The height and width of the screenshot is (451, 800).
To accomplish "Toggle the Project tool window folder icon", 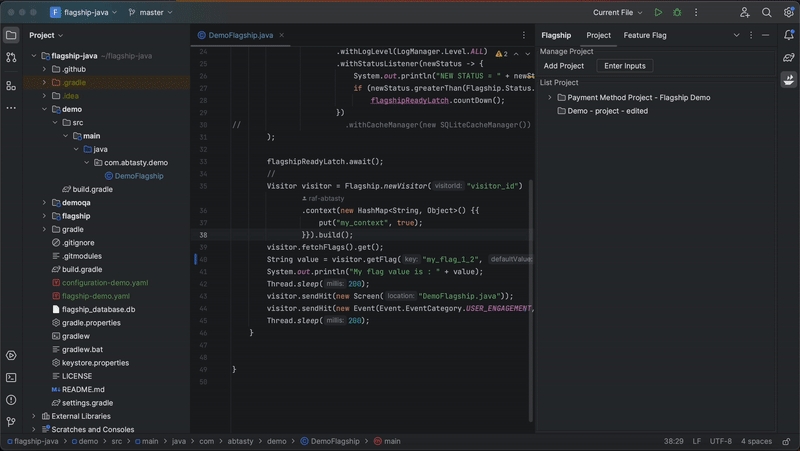I will 11,35.
